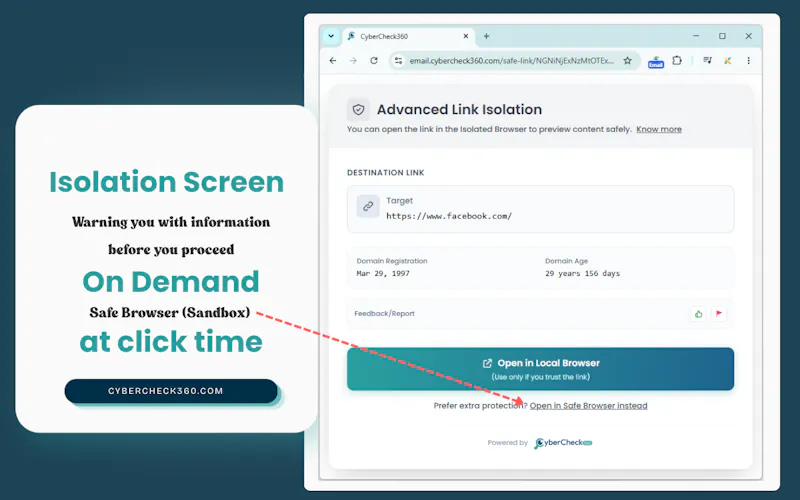The width and height of the screenshot is (800, 500).
Task: Open the media control icon
Action: (x=707, y=60)
